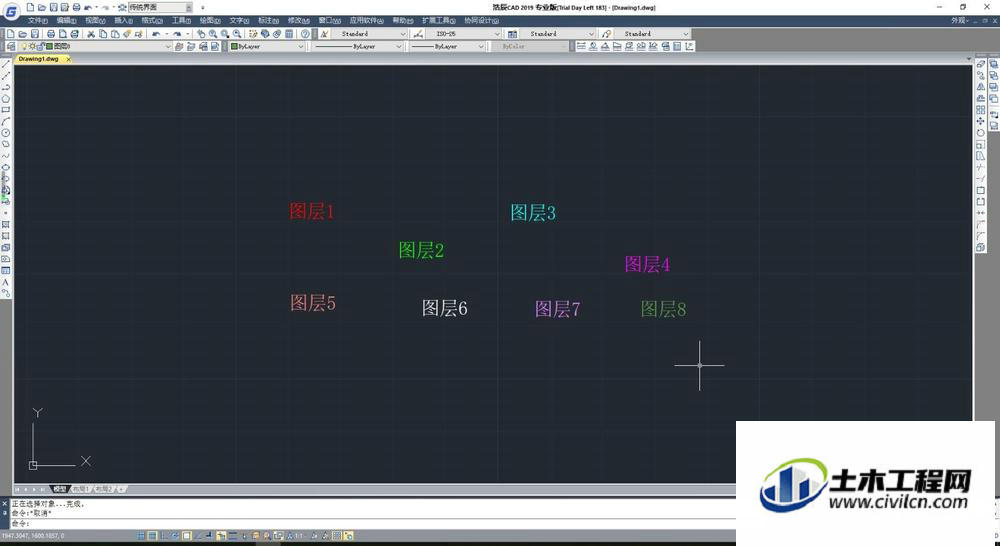Image resolution: width=1000 pixels, height=546 pixels.
Task: Click the match properties brush icon
Action: (x=127, y=34)
